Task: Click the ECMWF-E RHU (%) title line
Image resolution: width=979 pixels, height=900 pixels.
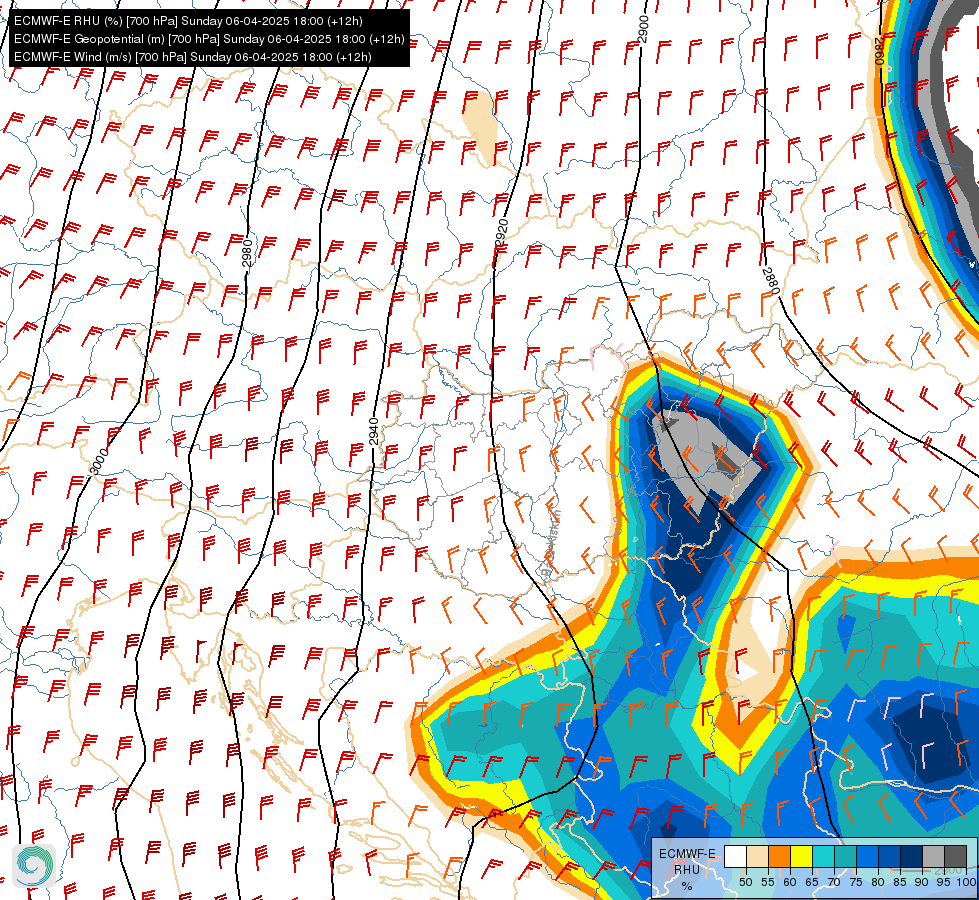Action: [188, 21]
